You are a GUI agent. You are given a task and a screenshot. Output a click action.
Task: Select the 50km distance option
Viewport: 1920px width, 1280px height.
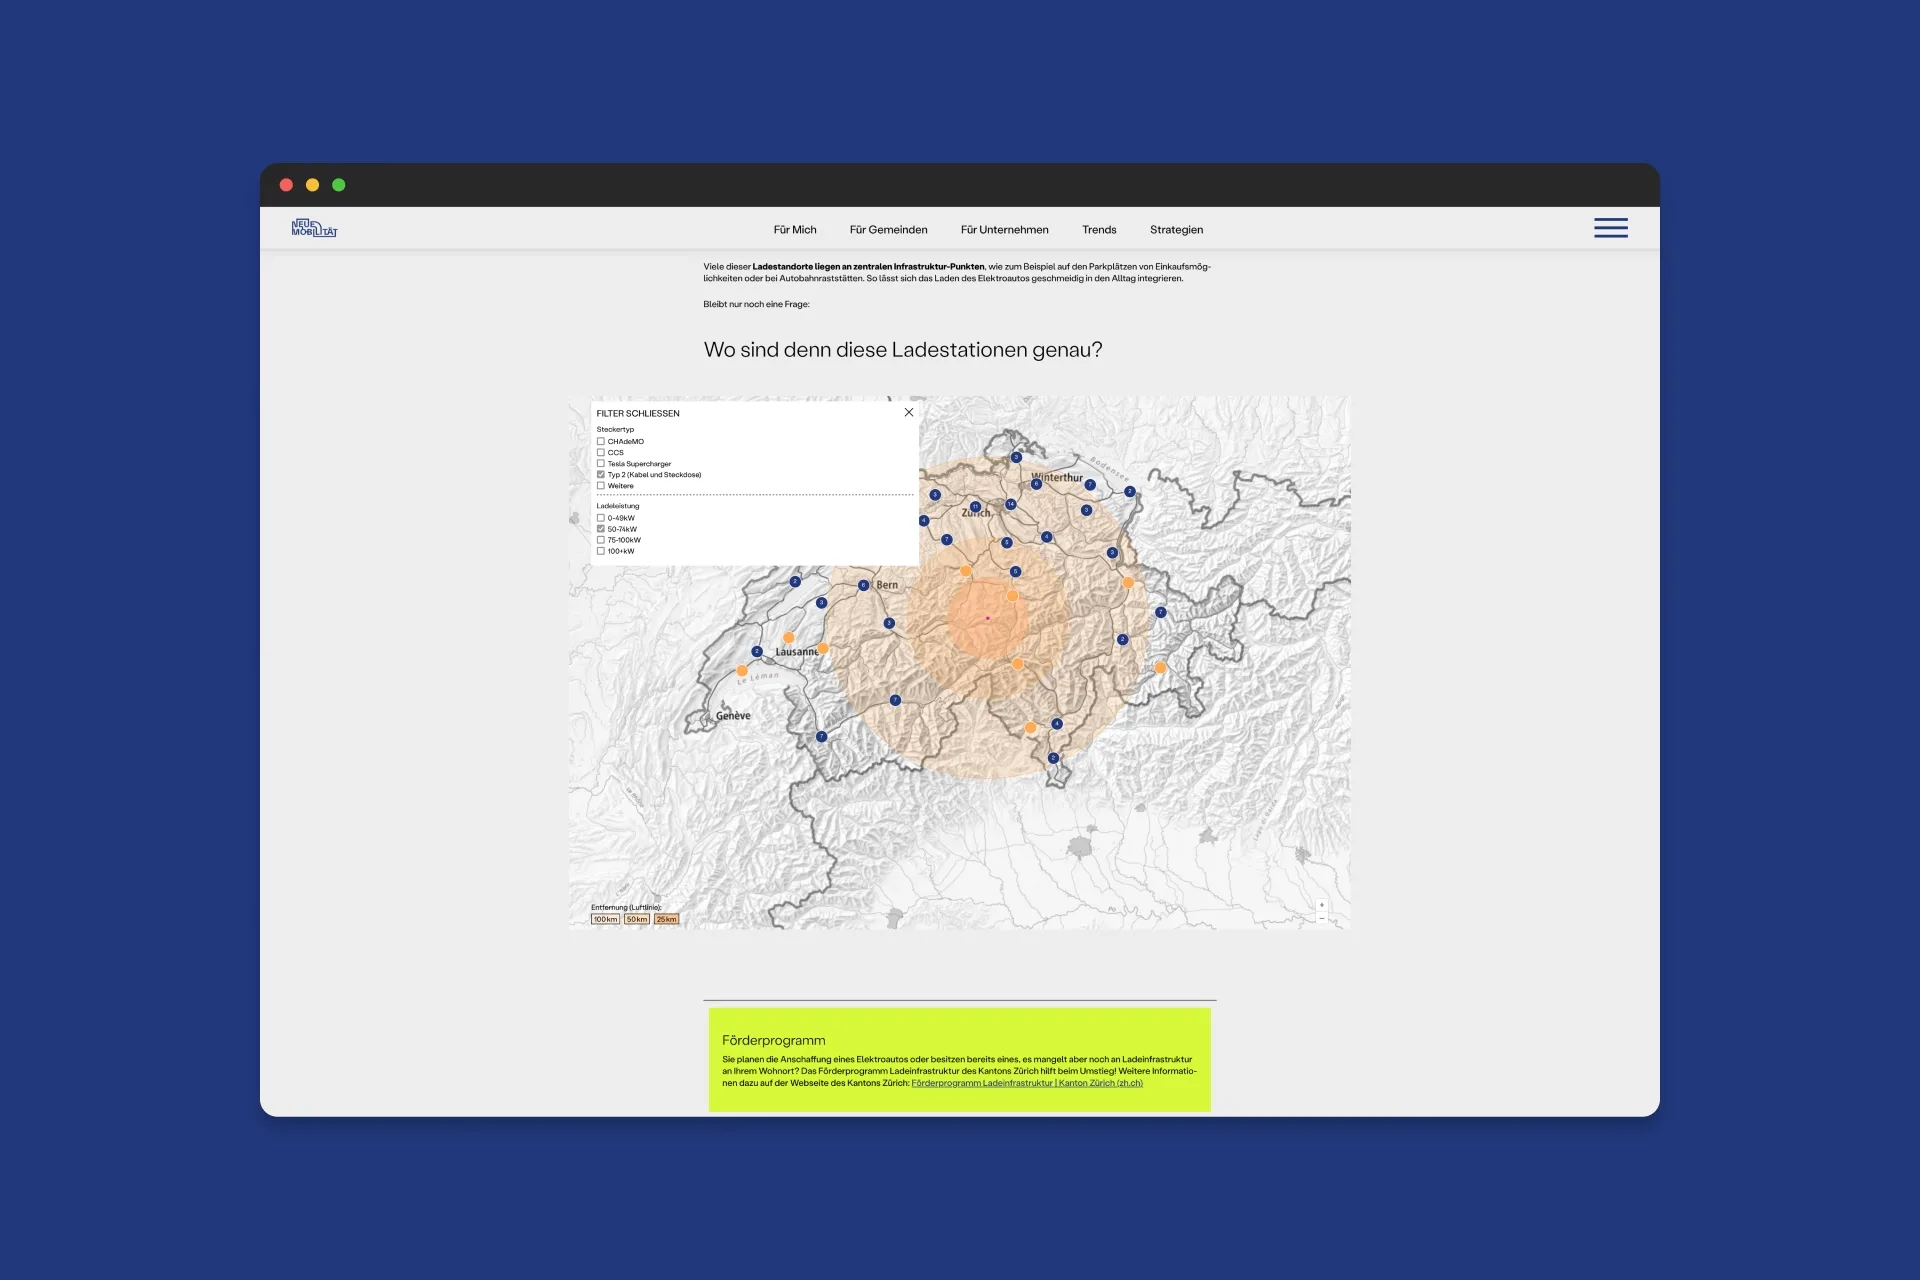(x=636, y=919)
